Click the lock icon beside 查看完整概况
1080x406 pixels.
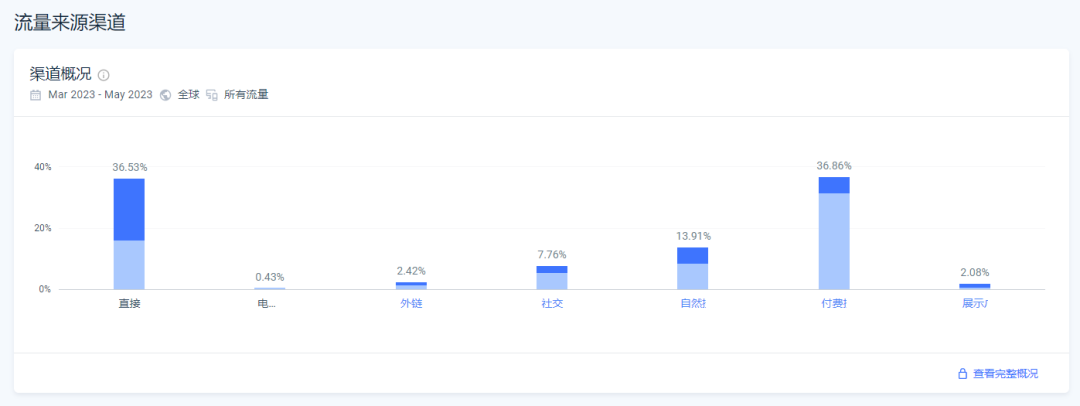[x=962, y=374]
